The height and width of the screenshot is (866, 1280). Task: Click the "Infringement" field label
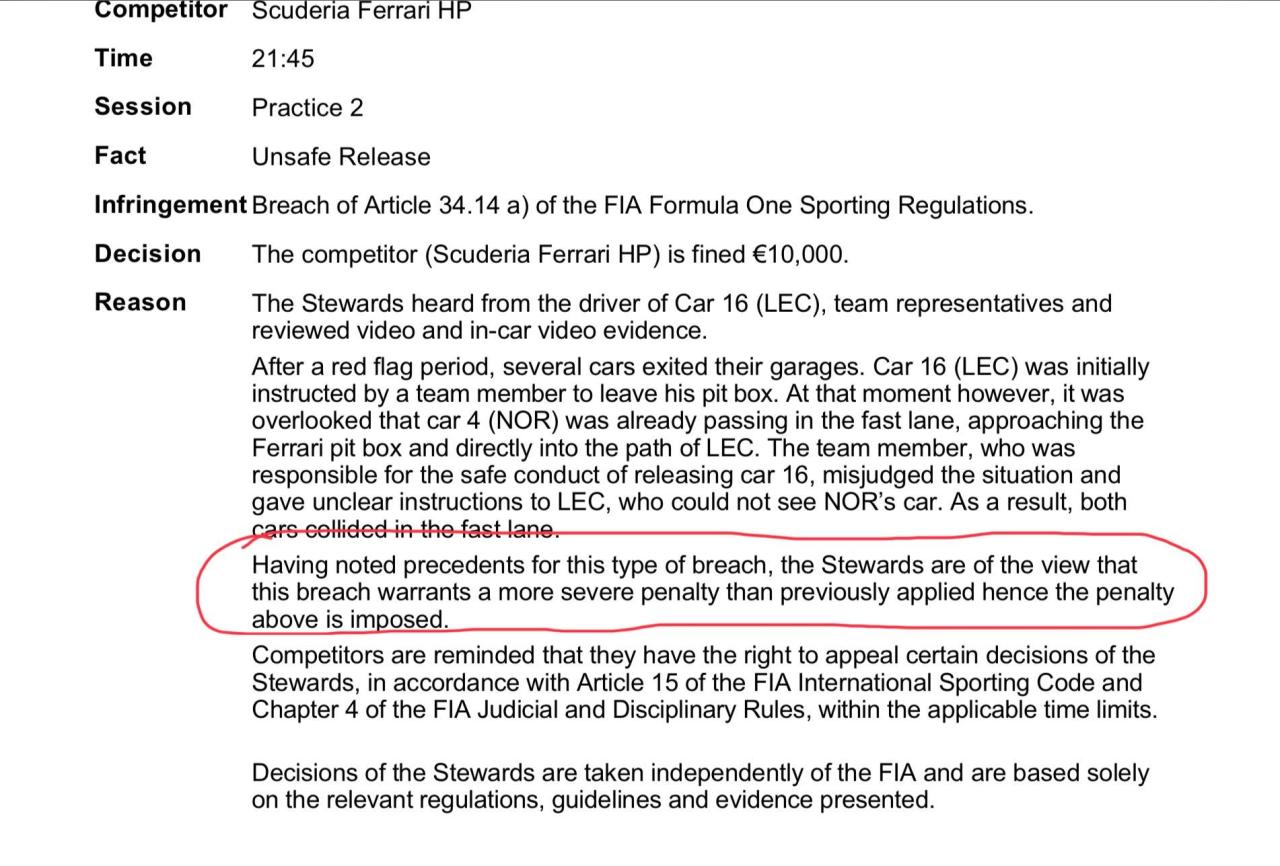tap(170, 205)
